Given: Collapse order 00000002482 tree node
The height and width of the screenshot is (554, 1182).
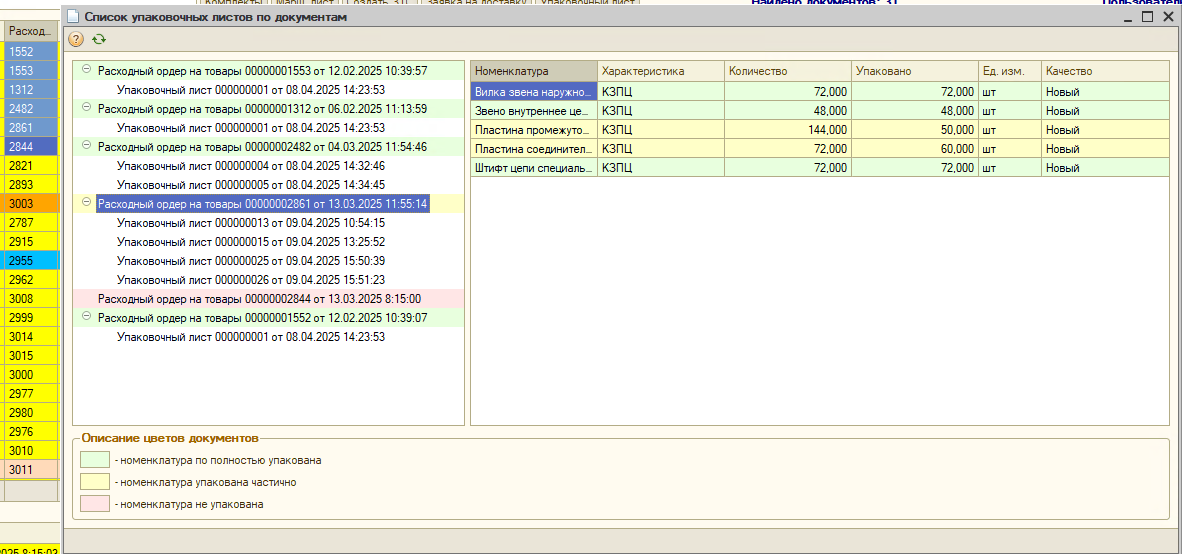Looking at the screenshot, I should [x=86, y=146].
